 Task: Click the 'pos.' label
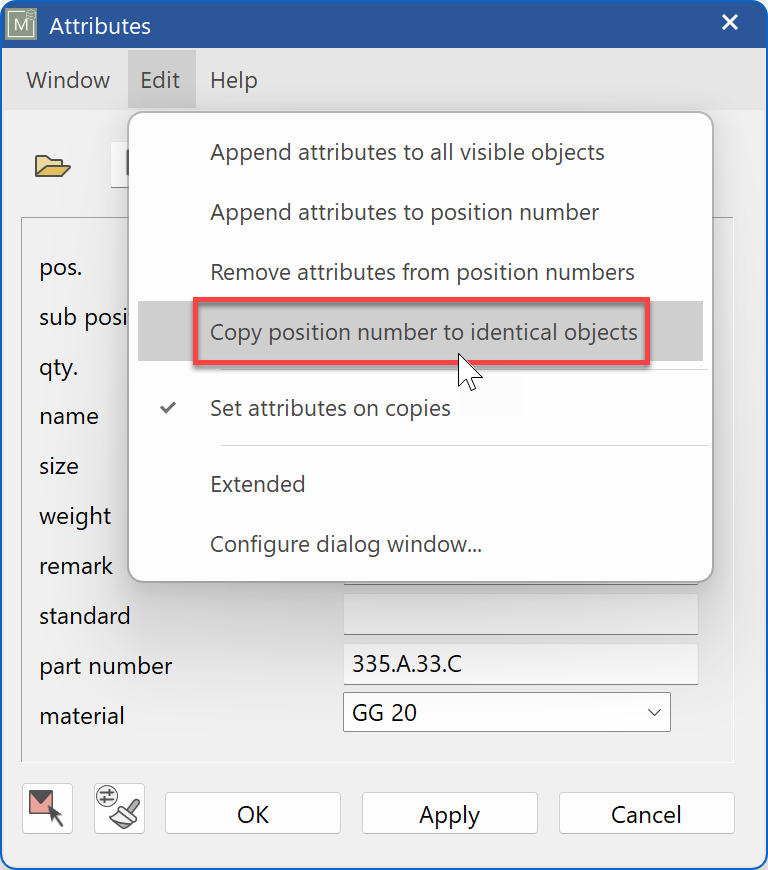(60, 268)
